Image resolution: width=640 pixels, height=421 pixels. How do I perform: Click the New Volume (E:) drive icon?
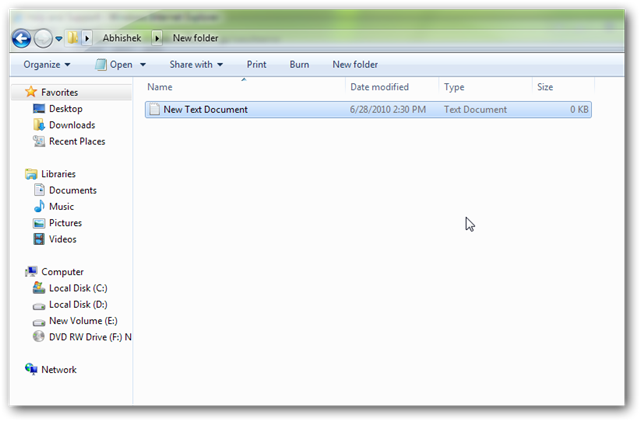coord(39,322)
